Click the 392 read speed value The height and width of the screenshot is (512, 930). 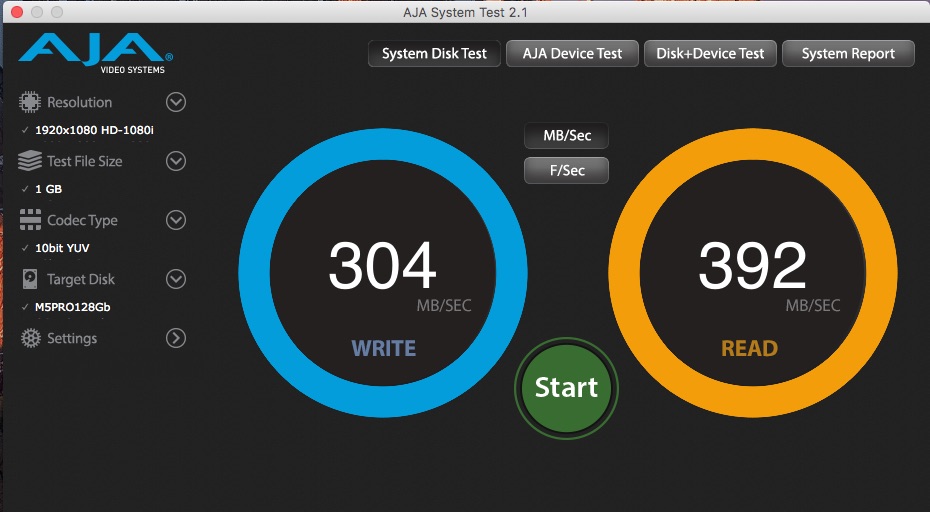pyautogui.click(x=753, y=265)
